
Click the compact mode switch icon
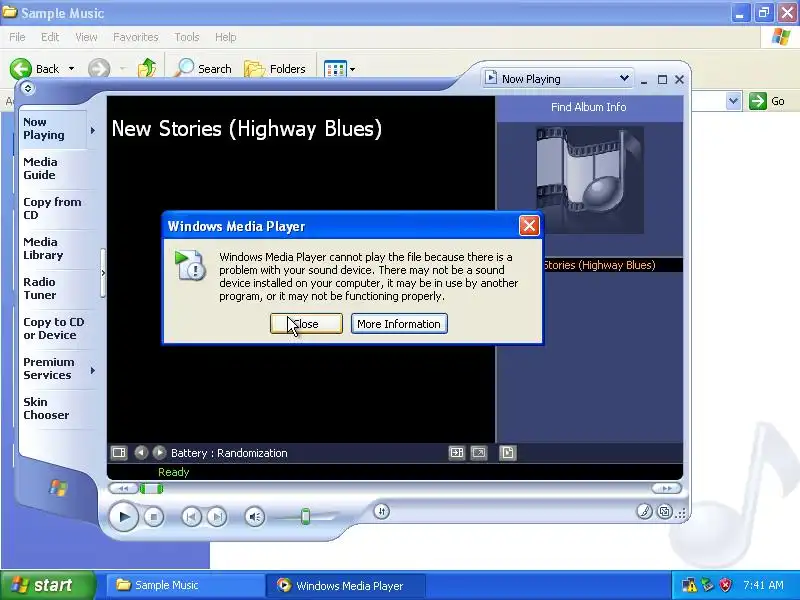click(x=664, y=511)
